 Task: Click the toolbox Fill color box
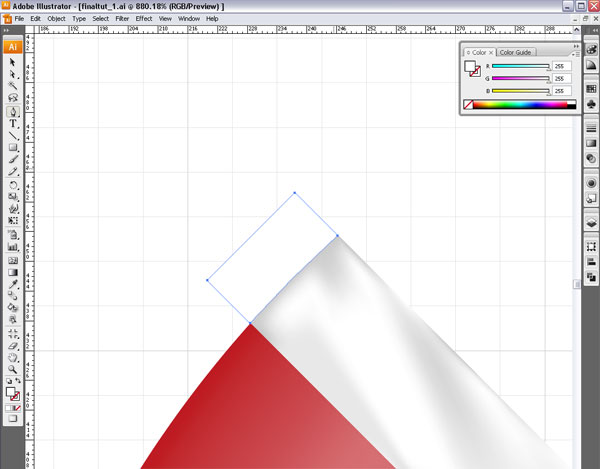[x=10, y=392]
